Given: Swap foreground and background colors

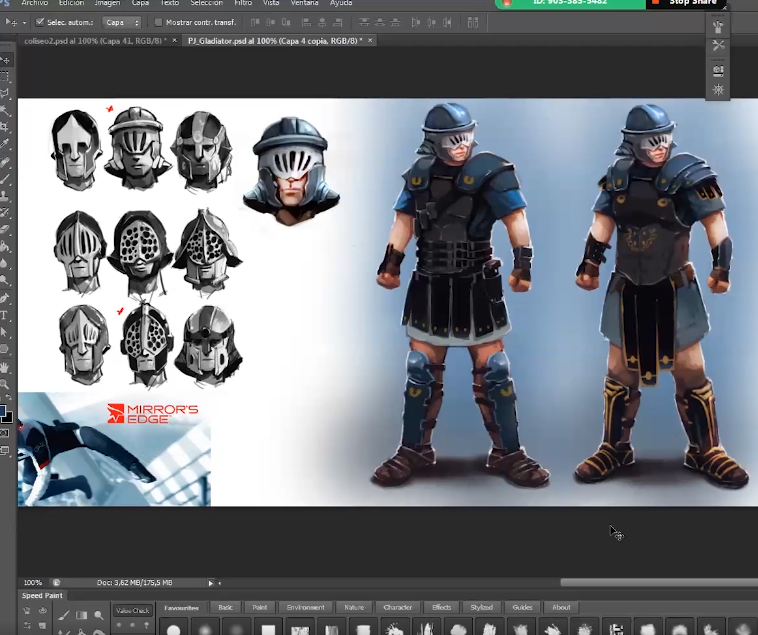Looking at the screenshot, I should 10,398.
